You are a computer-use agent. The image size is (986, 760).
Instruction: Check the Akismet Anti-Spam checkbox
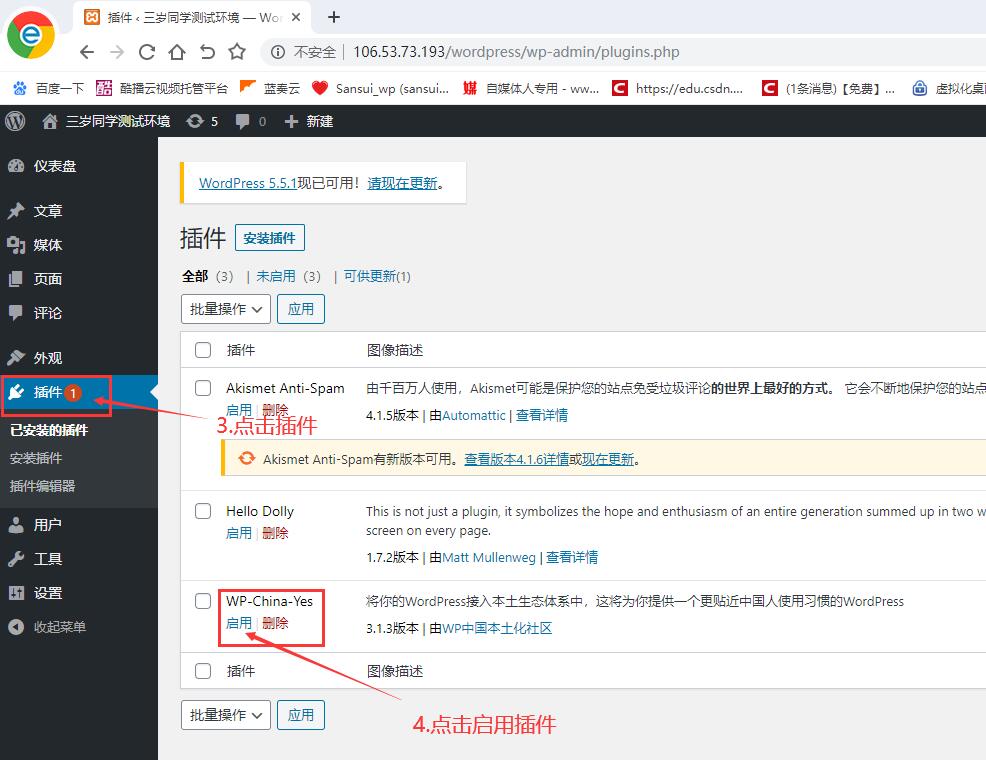coord(203,388)
